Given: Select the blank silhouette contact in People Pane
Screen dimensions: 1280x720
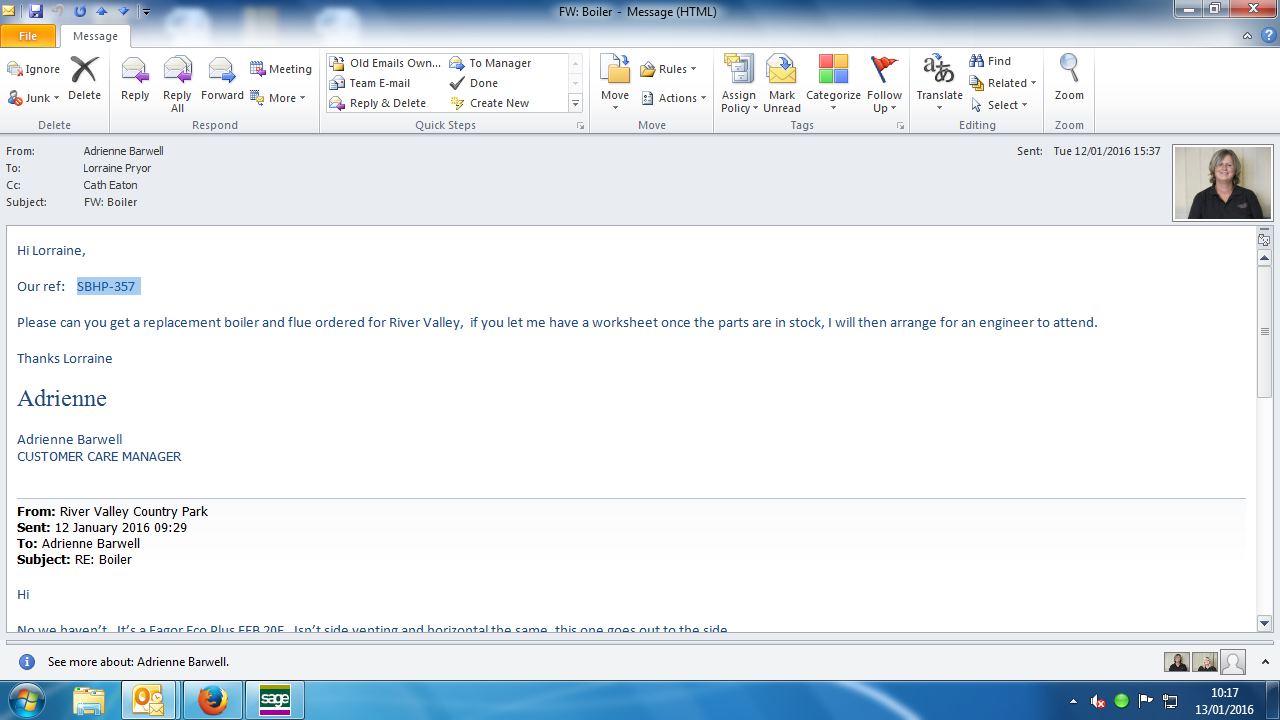Looking at the screenshot, I should click(x=1233, y=662).
